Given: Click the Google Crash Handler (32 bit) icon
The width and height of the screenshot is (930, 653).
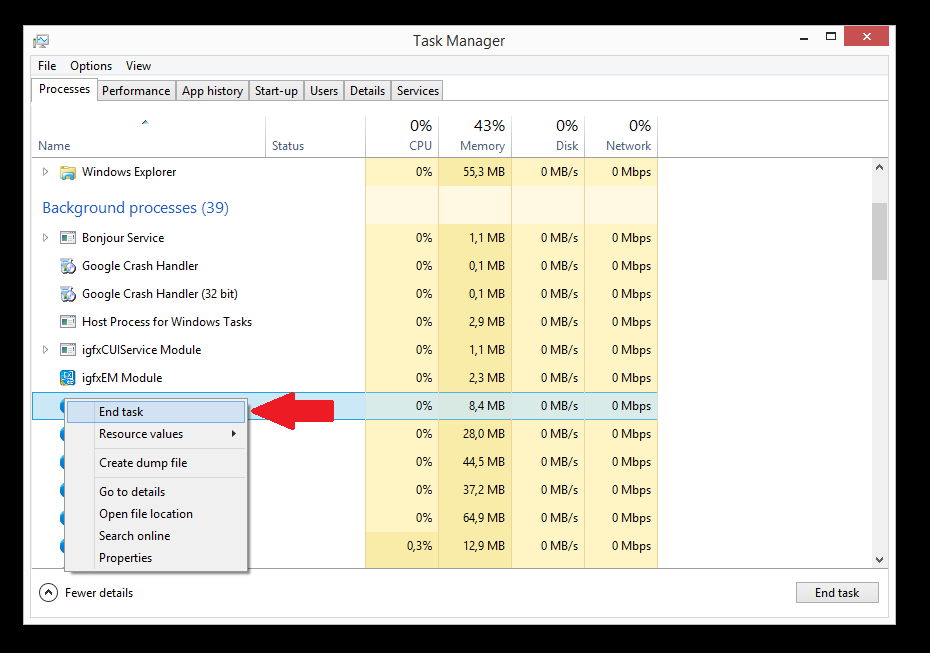Looking at the screenshot, I should pyautogui.click(x=68, y=294).
